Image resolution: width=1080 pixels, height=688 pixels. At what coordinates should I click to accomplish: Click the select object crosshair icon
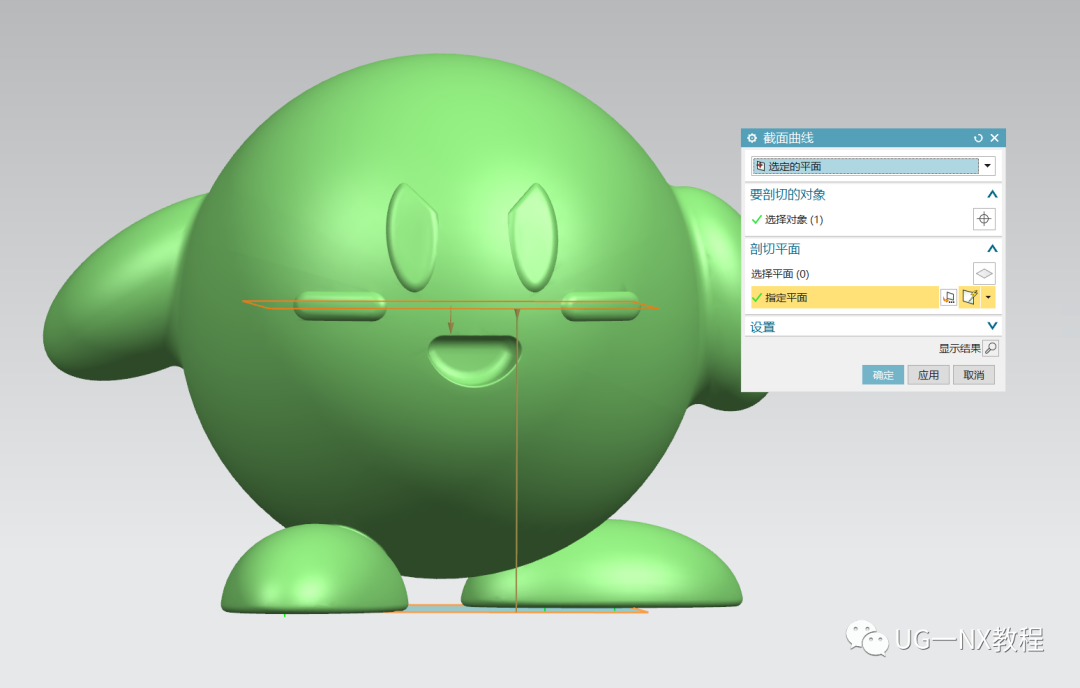click(x=984, y=219)
